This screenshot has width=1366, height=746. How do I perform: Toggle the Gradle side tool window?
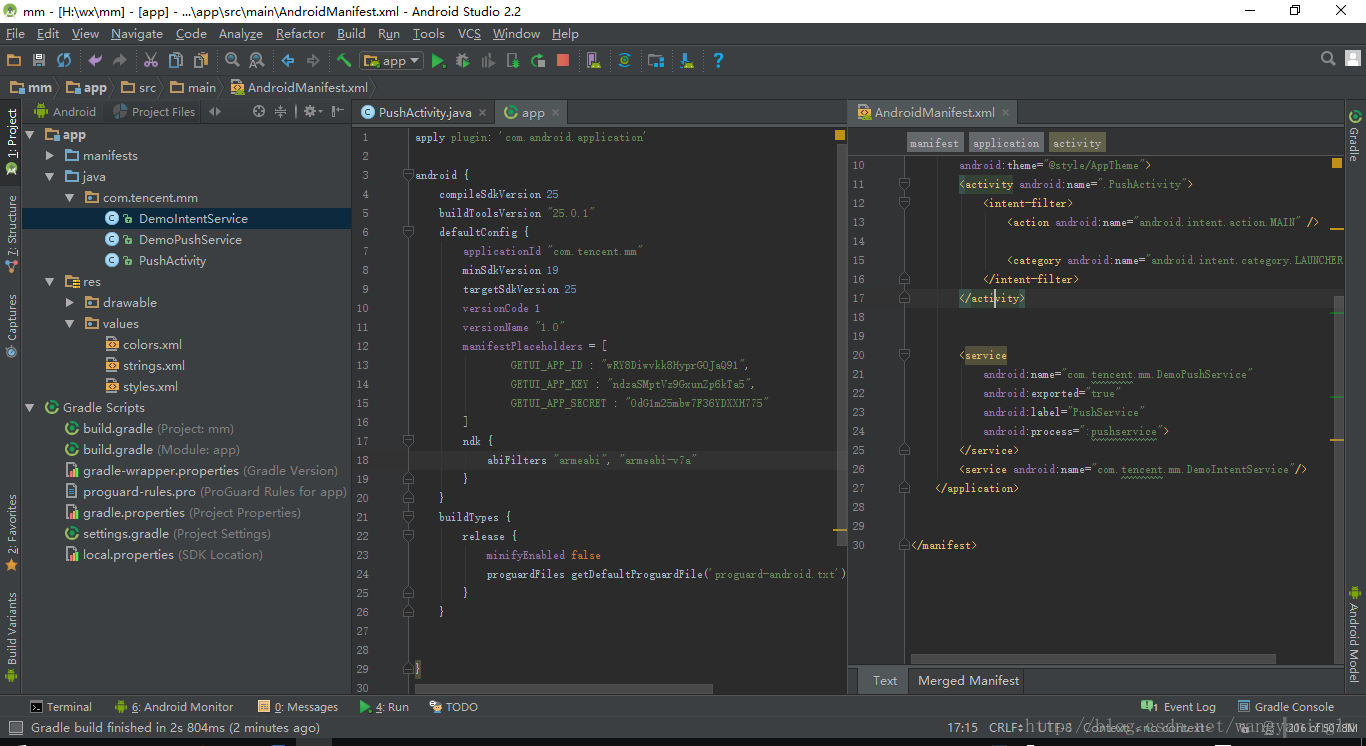1354,135
